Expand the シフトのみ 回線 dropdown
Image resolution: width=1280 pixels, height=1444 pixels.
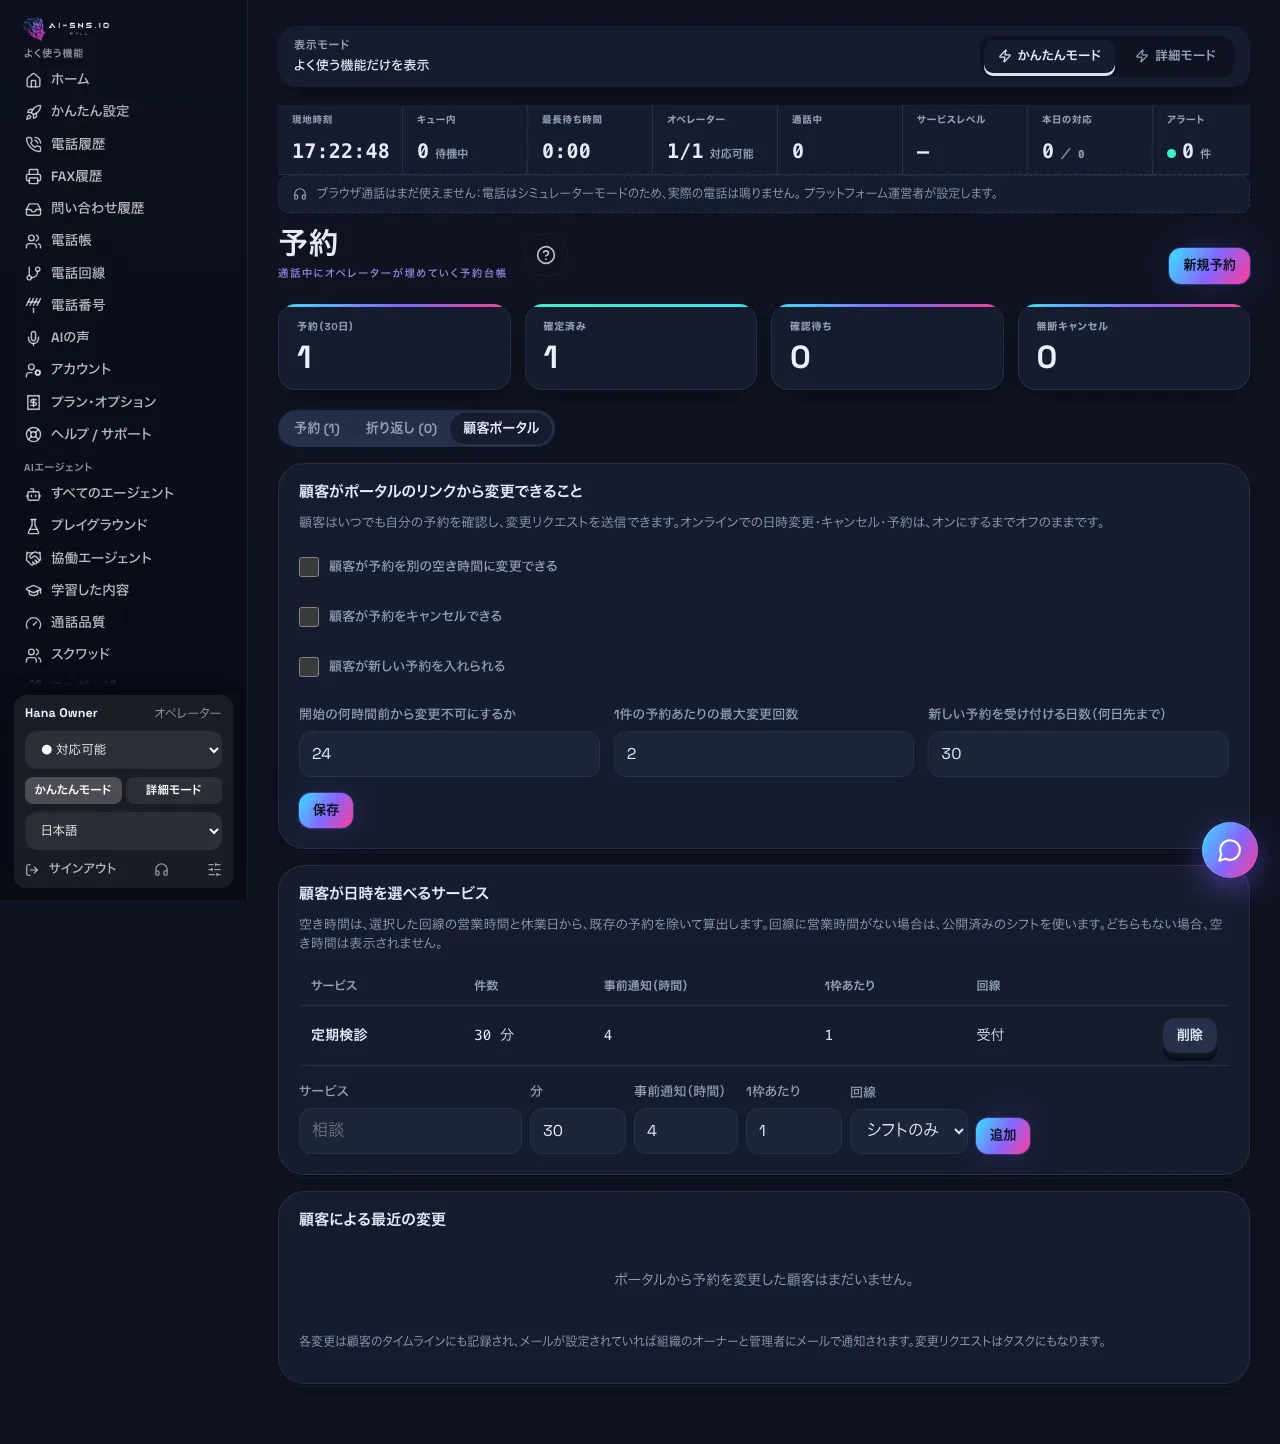909,1131
